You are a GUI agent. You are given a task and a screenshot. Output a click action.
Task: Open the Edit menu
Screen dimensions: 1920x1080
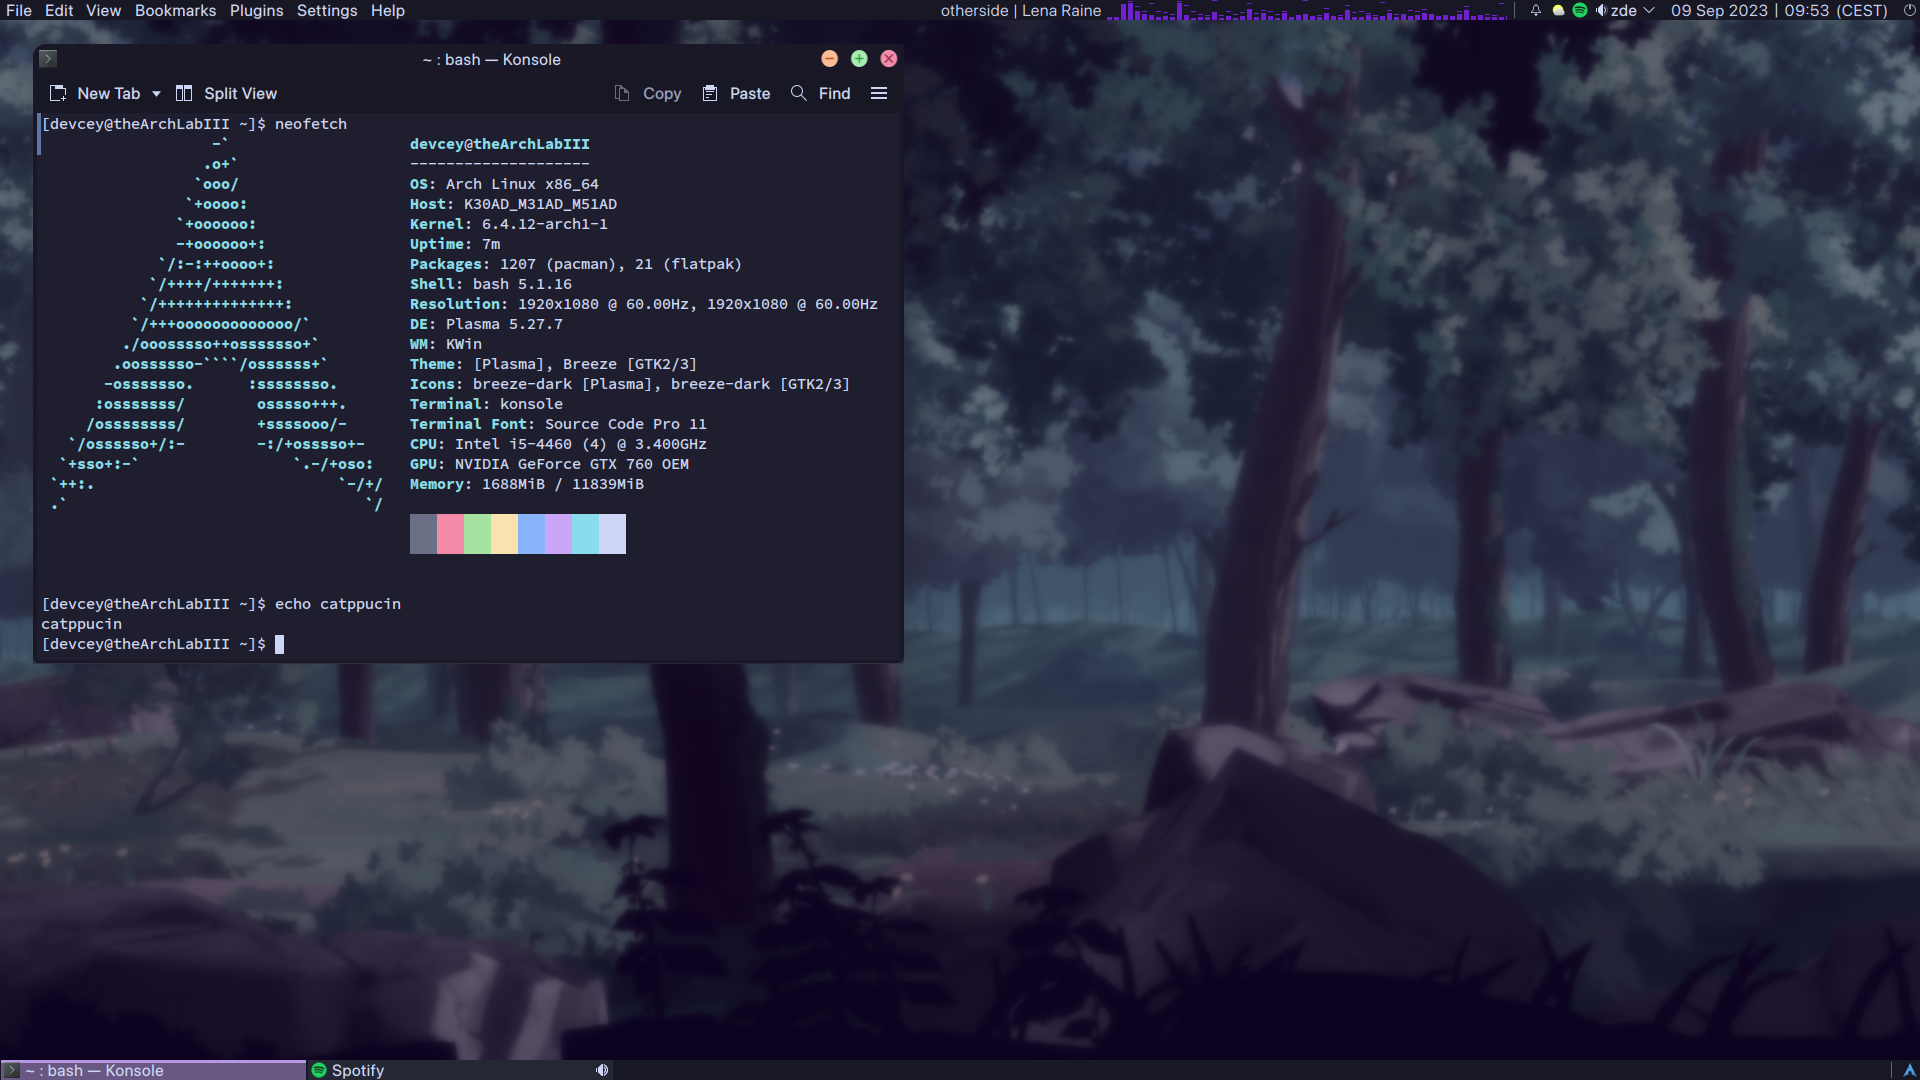(x=59, y=10)
